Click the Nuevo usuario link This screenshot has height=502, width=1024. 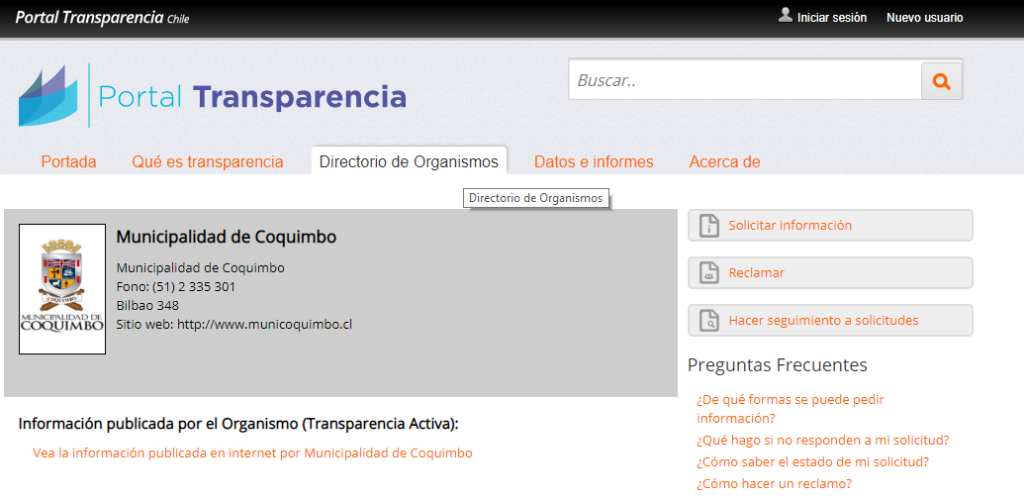924,18
